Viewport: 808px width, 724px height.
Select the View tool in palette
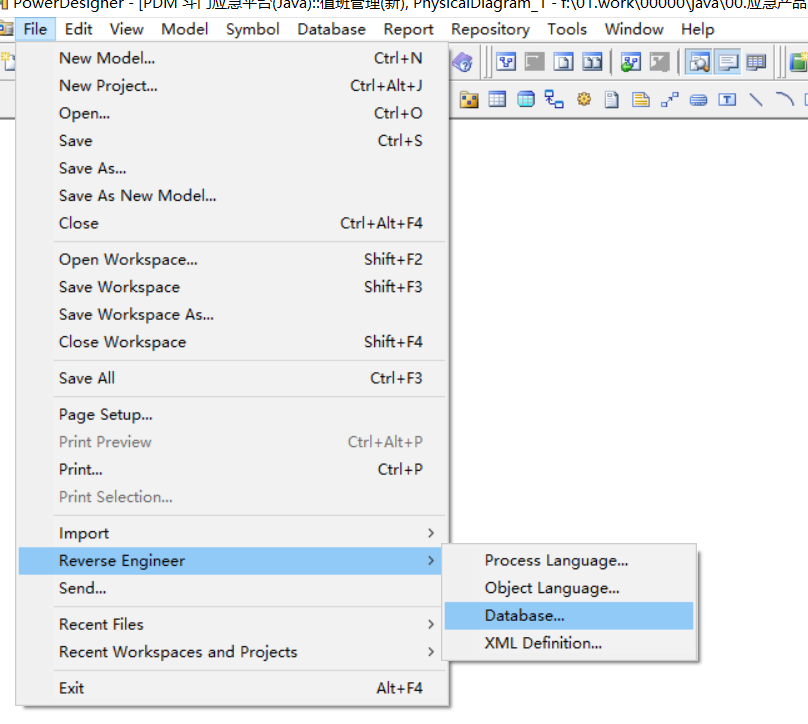[x=526, y=99]
